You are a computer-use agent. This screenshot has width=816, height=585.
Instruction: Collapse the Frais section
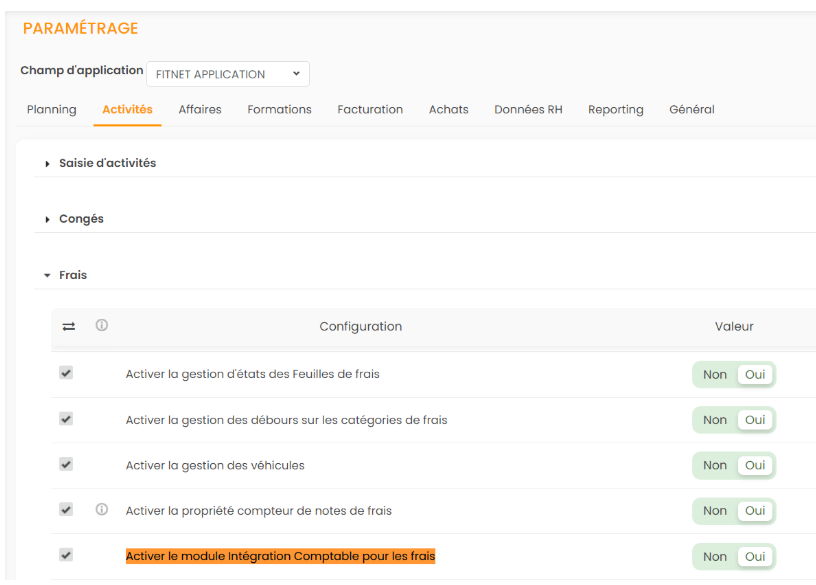[72, 275]
